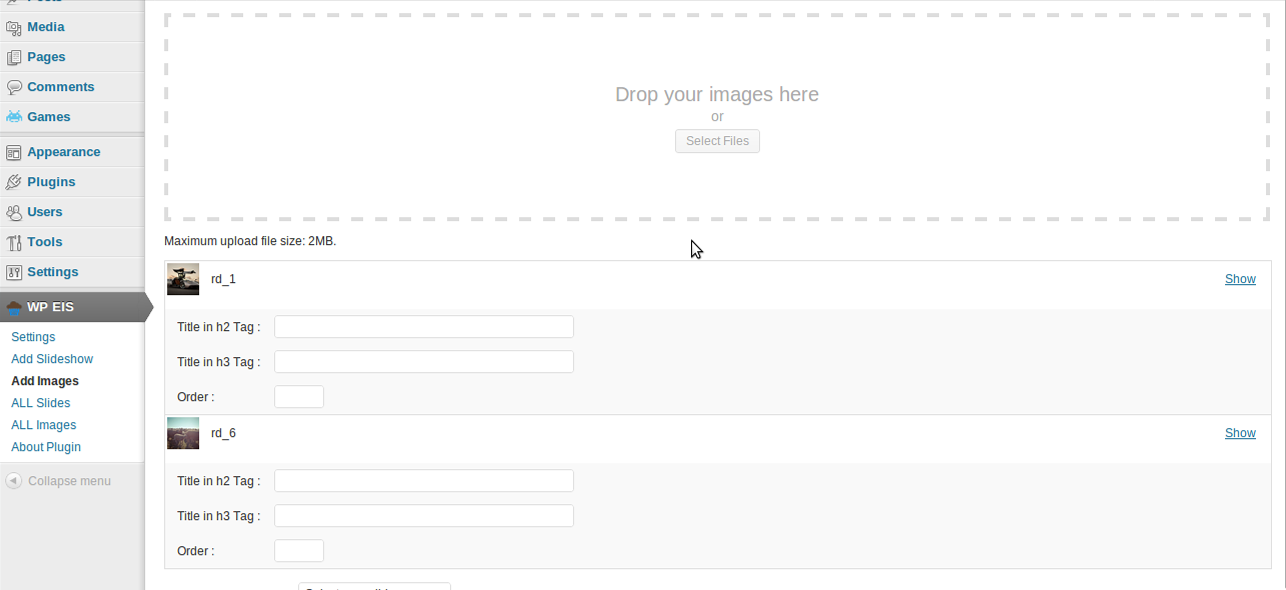Collapse the admin menu
1286x590 pixels.
[58, 481]
